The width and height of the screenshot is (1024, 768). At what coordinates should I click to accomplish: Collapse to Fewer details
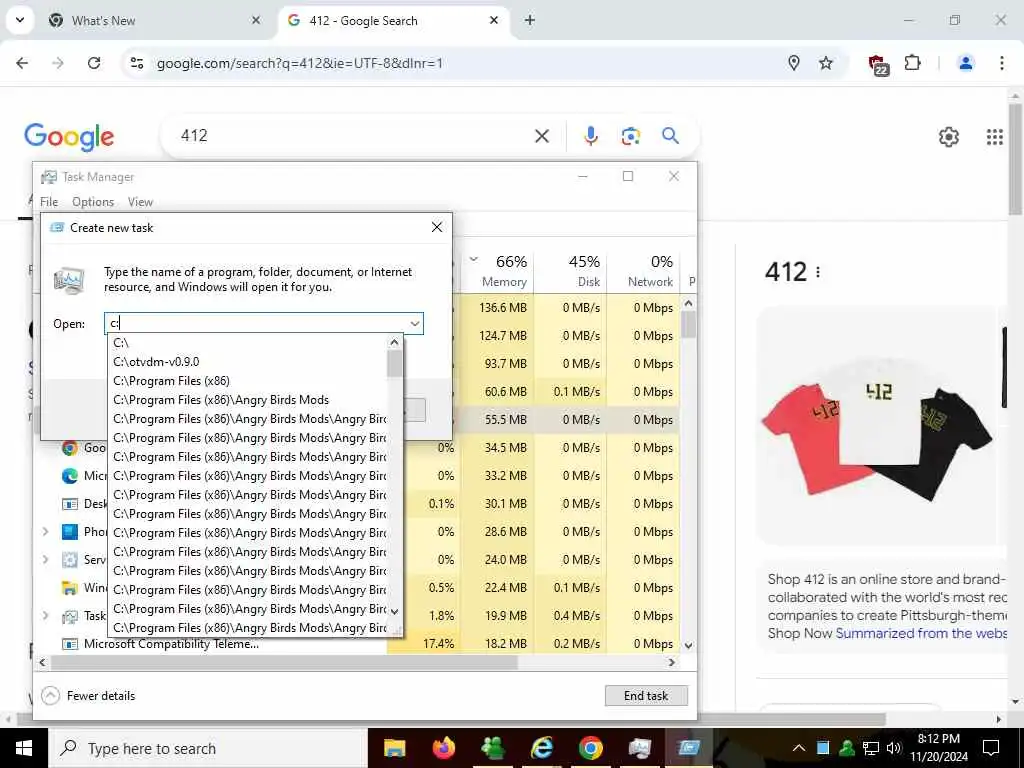click(88, 696)
